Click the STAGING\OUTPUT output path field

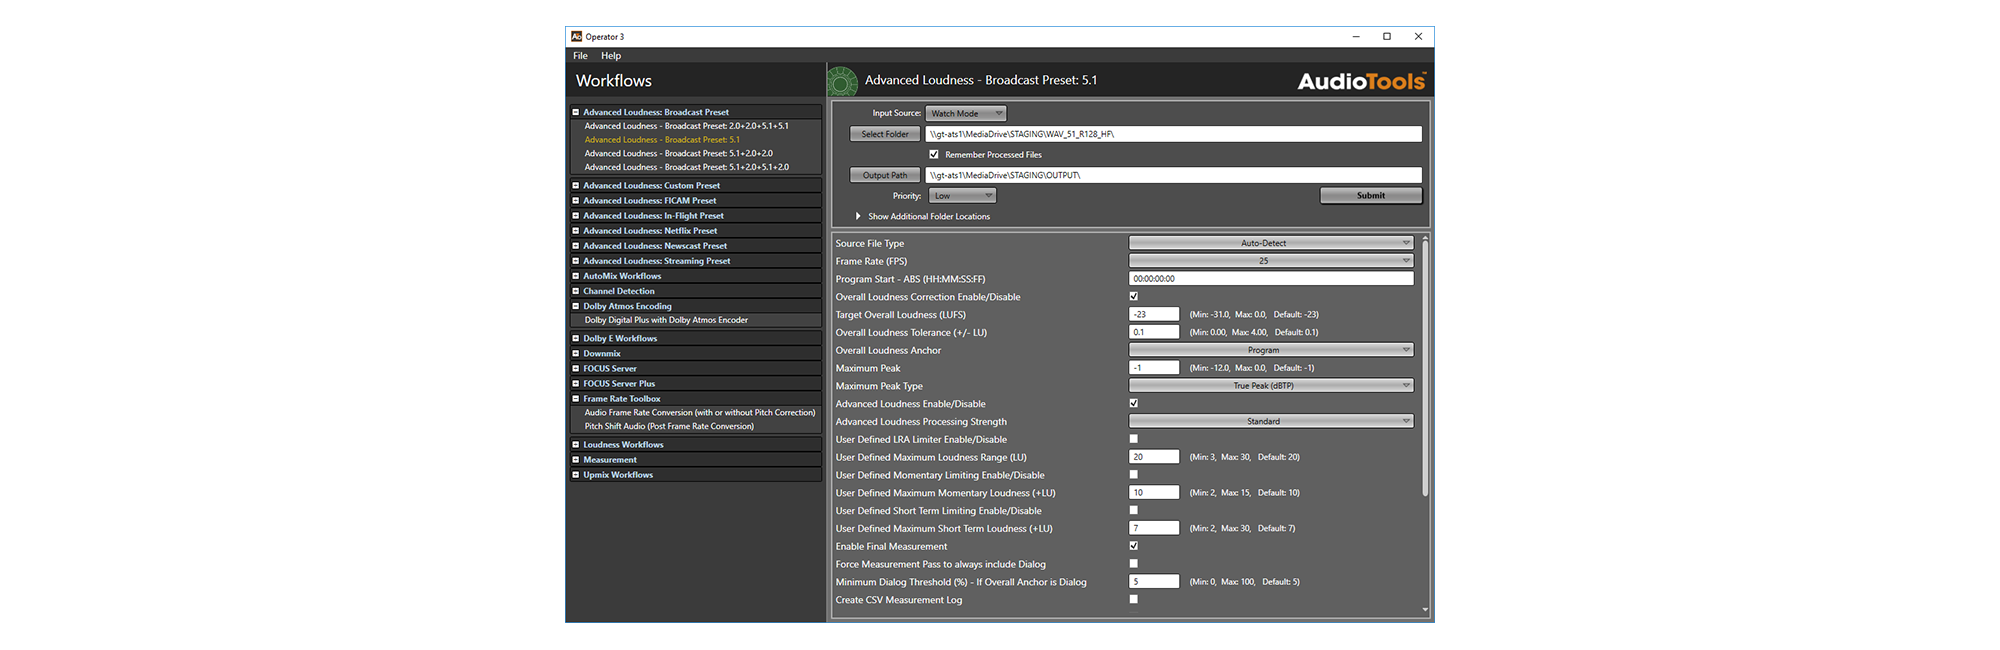(x=1174, y=175)
